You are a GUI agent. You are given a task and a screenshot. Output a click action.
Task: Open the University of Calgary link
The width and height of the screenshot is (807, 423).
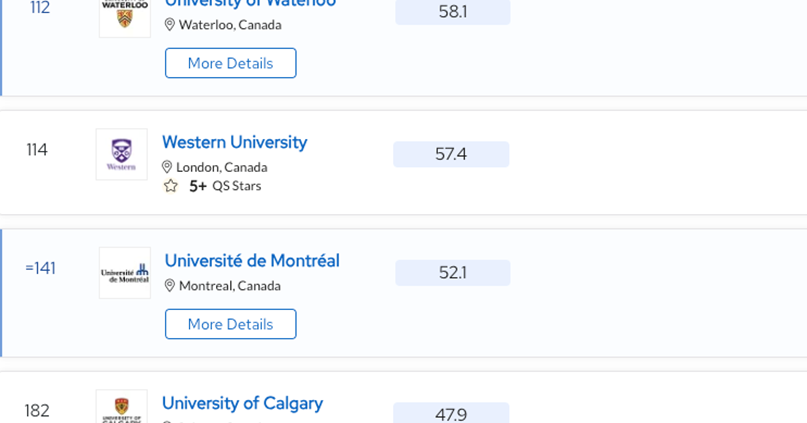(x=242, y=403)
